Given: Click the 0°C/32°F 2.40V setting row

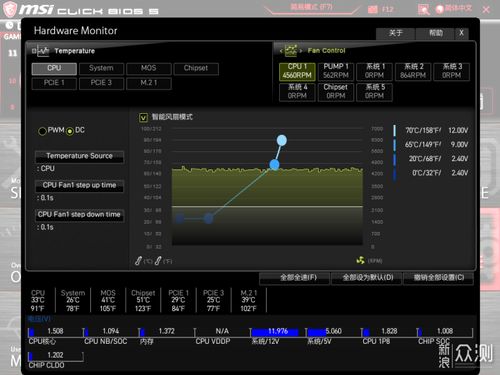Looking at the screenshot, I should [x=431, y=173].
